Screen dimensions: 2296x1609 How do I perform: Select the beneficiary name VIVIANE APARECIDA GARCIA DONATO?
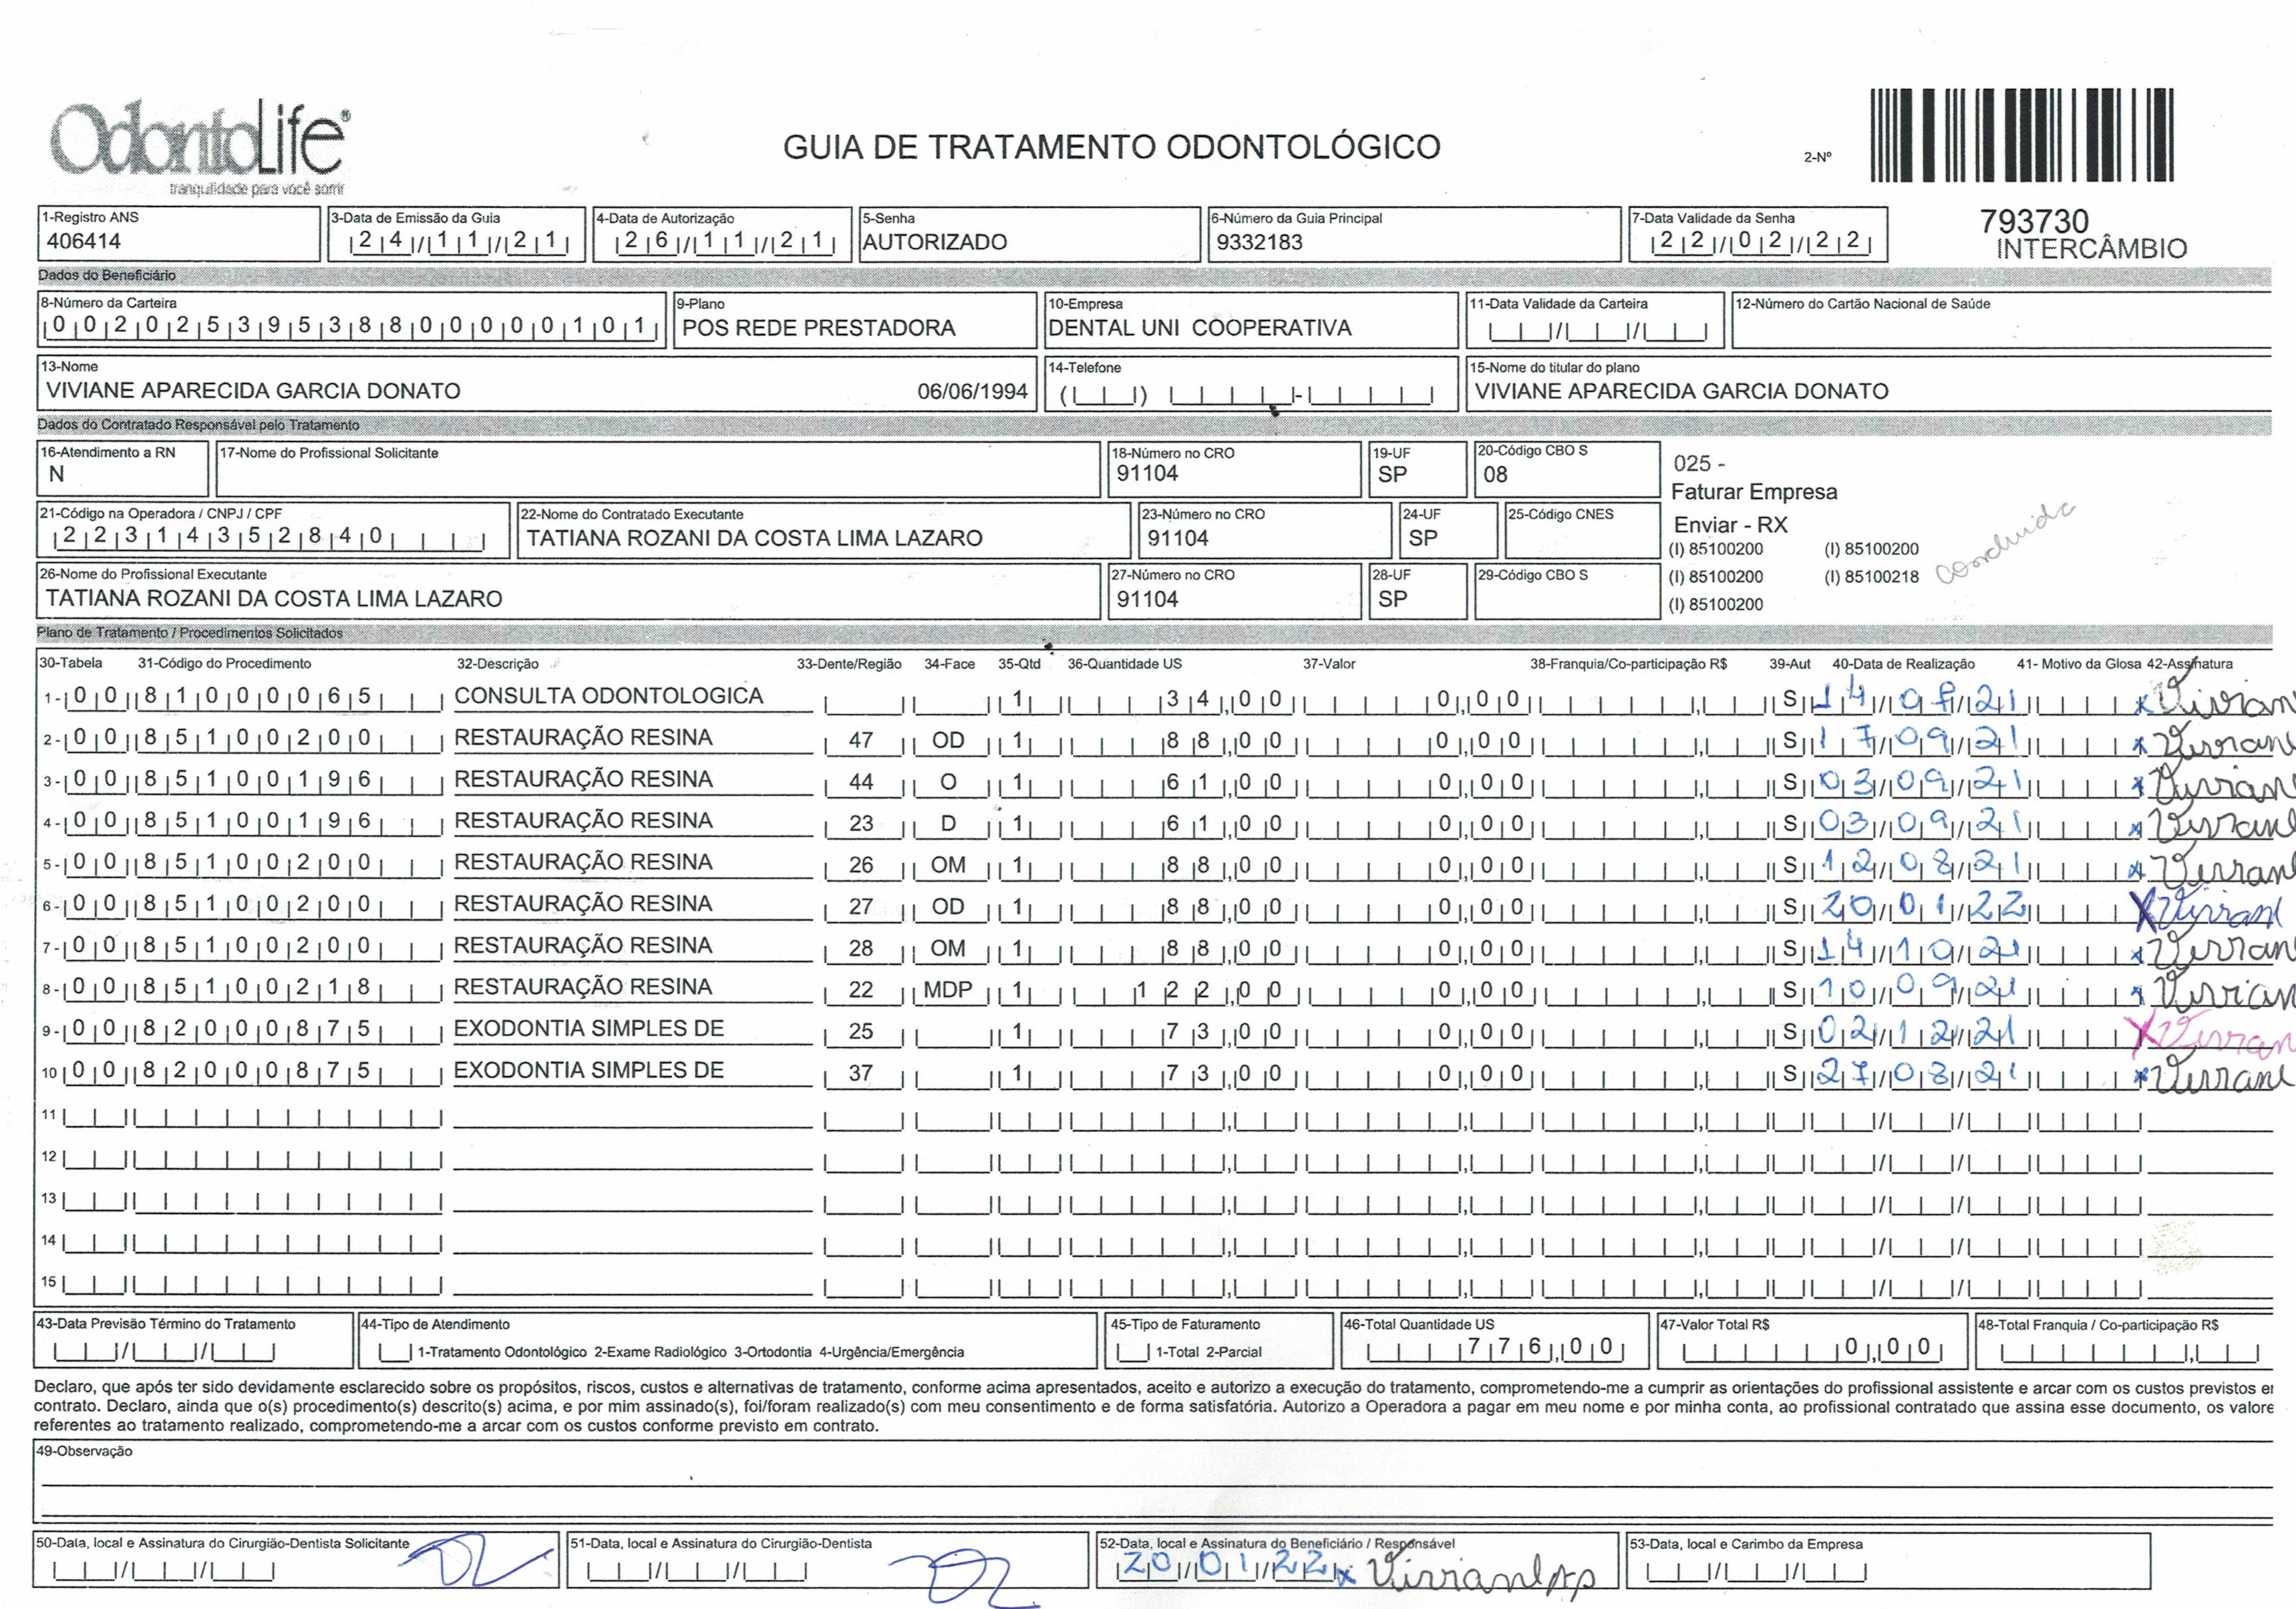coord(253,391)
